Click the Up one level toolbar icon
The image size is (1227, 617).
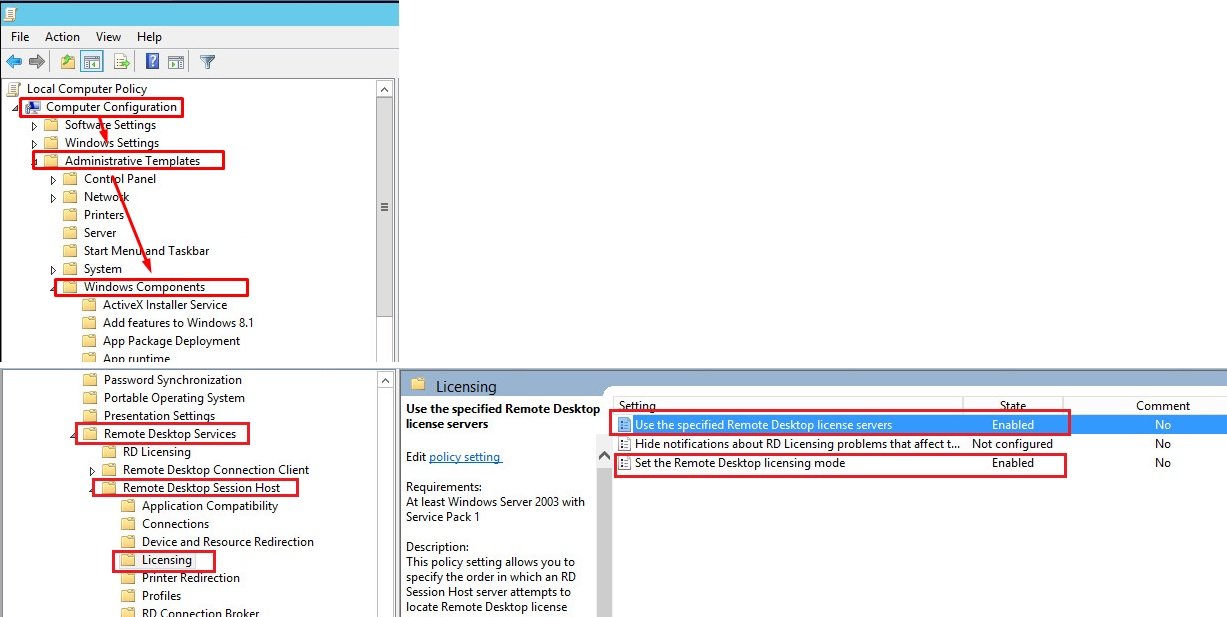point(68,62)
